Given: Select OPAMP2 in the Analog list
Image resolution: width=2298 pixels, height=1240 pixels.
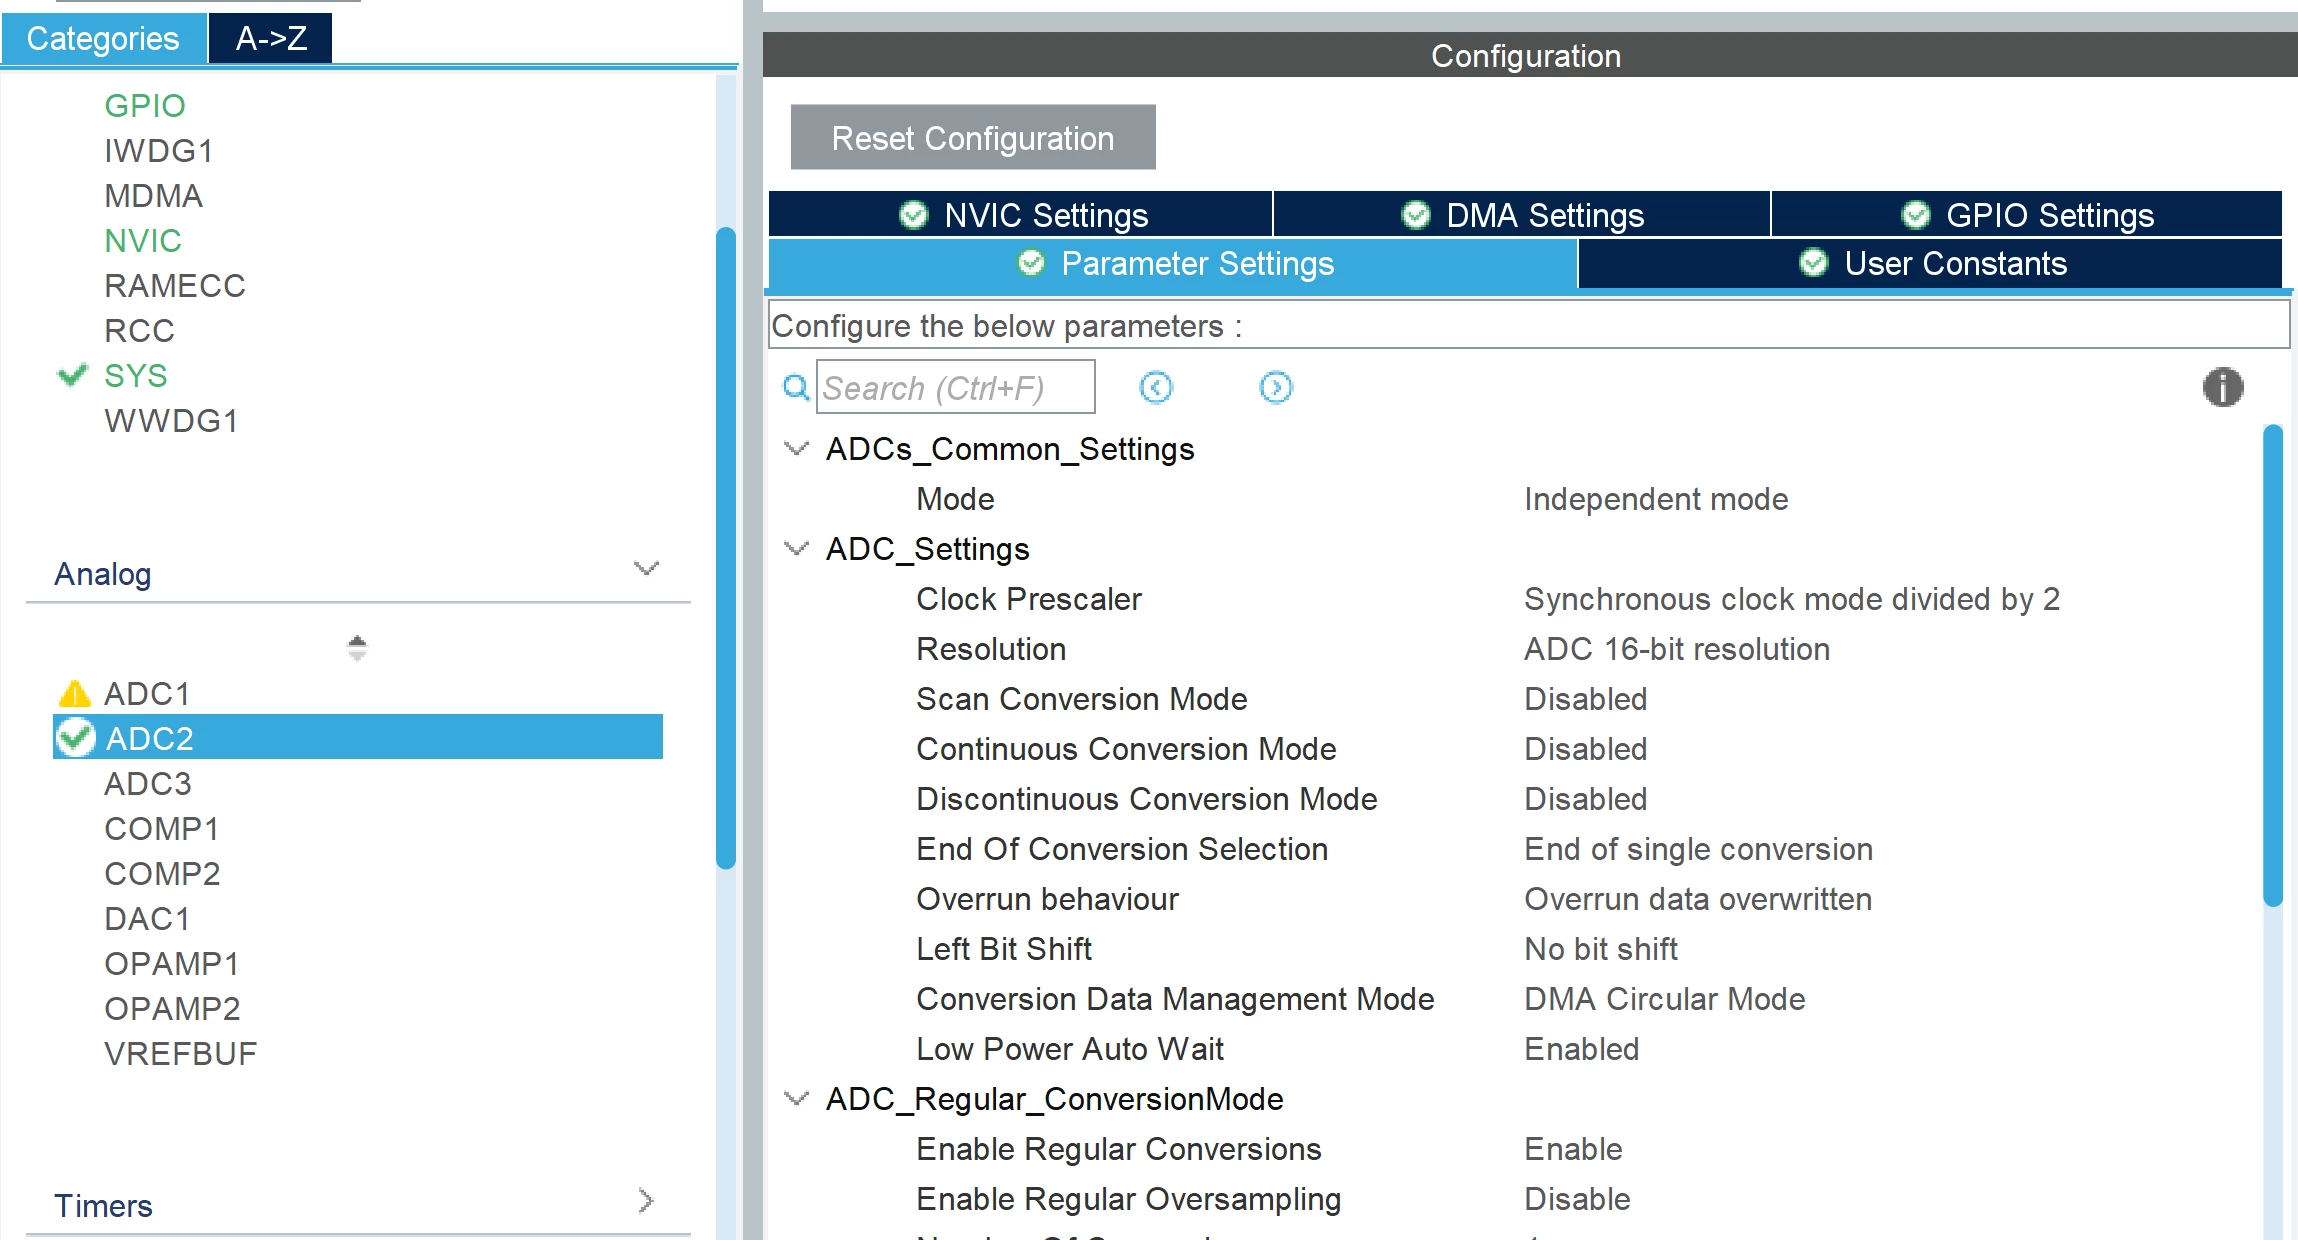Looking at the screenshot, I should (x=172, y=1008).
